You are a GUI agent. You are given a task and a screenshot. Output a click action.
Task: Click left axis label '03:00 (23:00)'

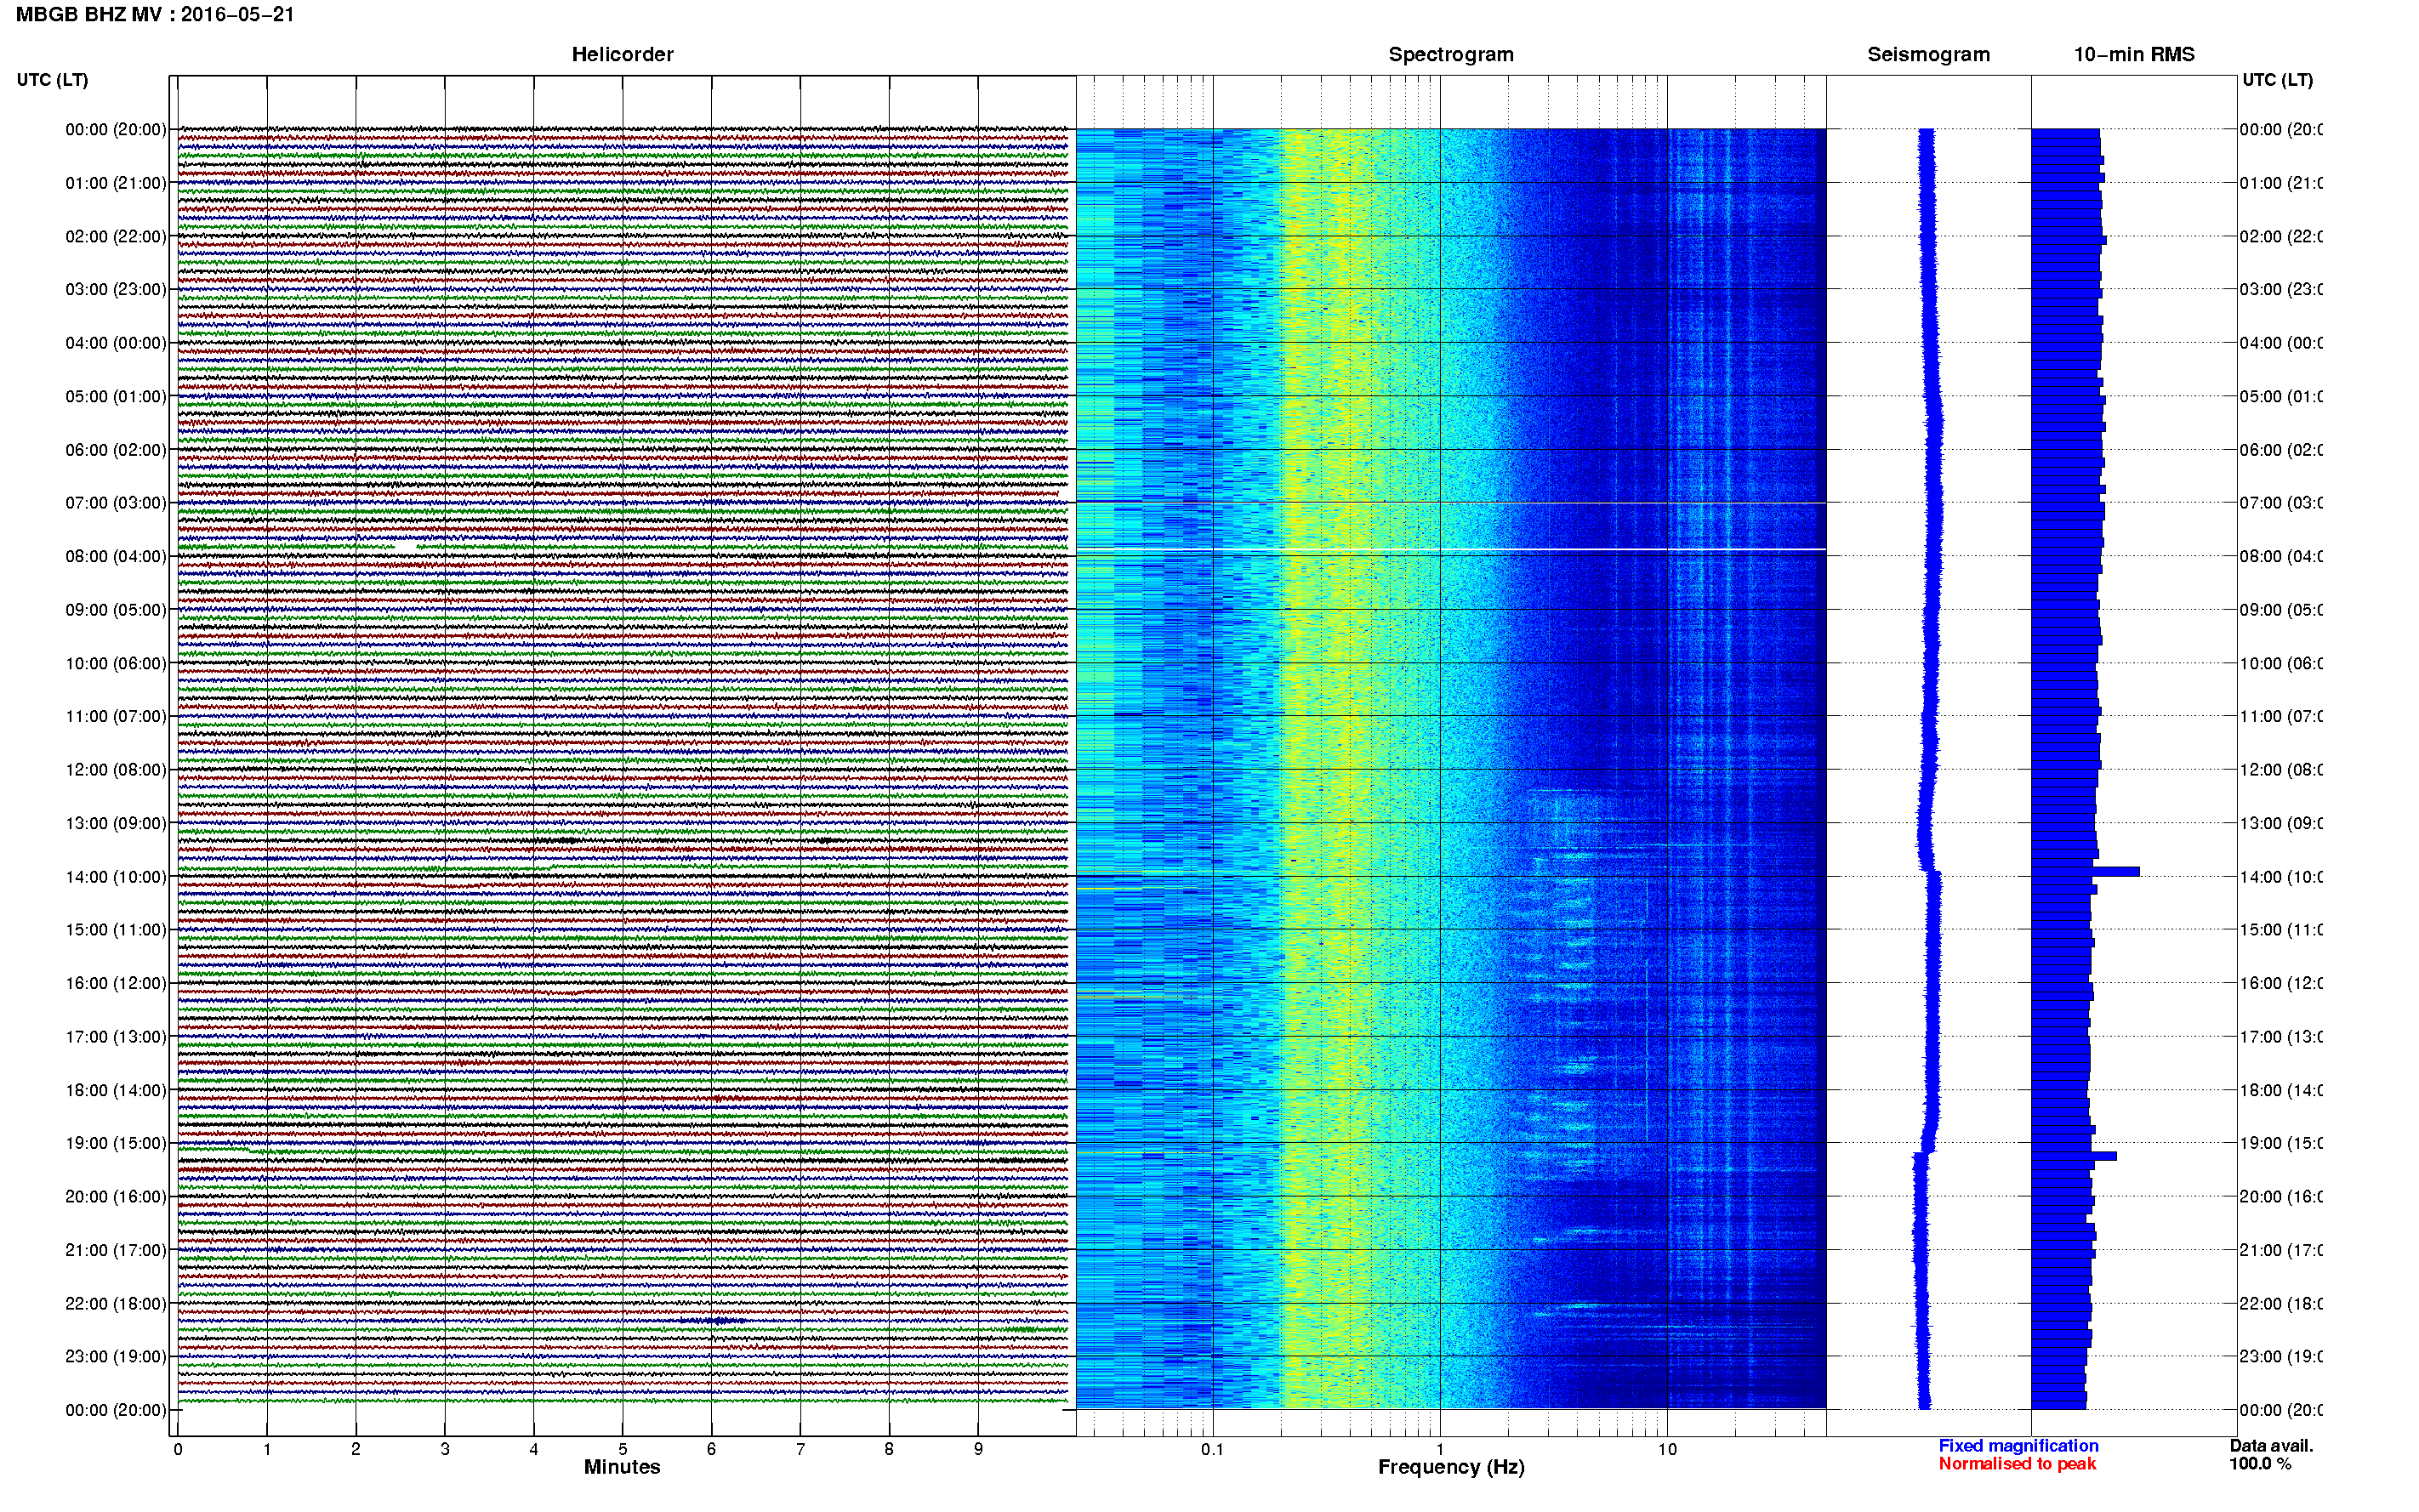coord(116,289)
